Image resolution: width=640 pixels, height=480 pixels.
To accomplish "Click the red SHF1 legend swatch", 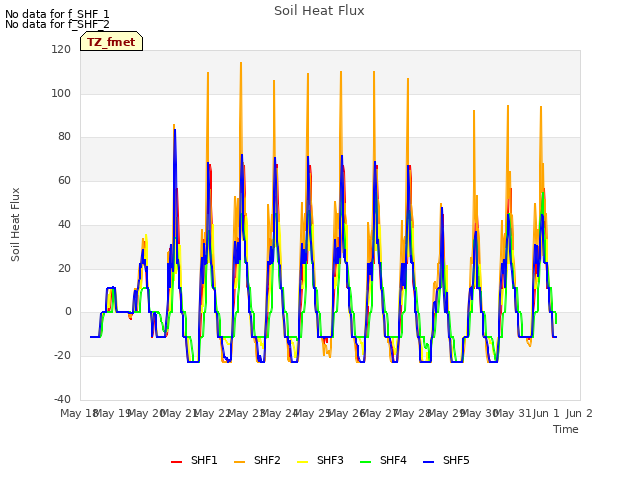I will tap(176, 462).
